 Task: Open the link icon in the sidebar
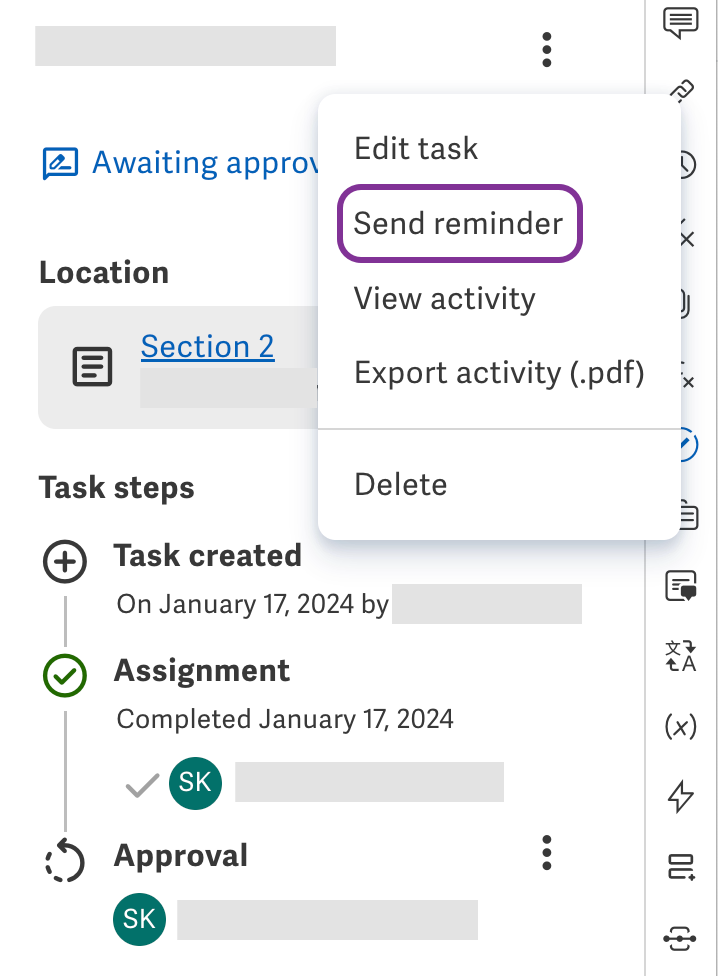pos(682,91)
